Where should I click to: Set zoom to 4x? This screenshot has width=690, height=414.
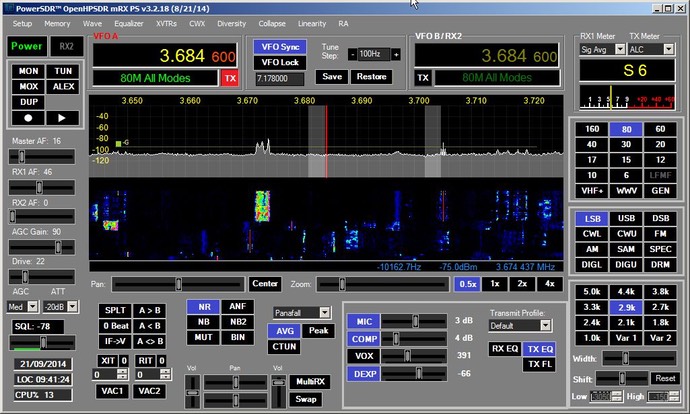tap(550, 284)
